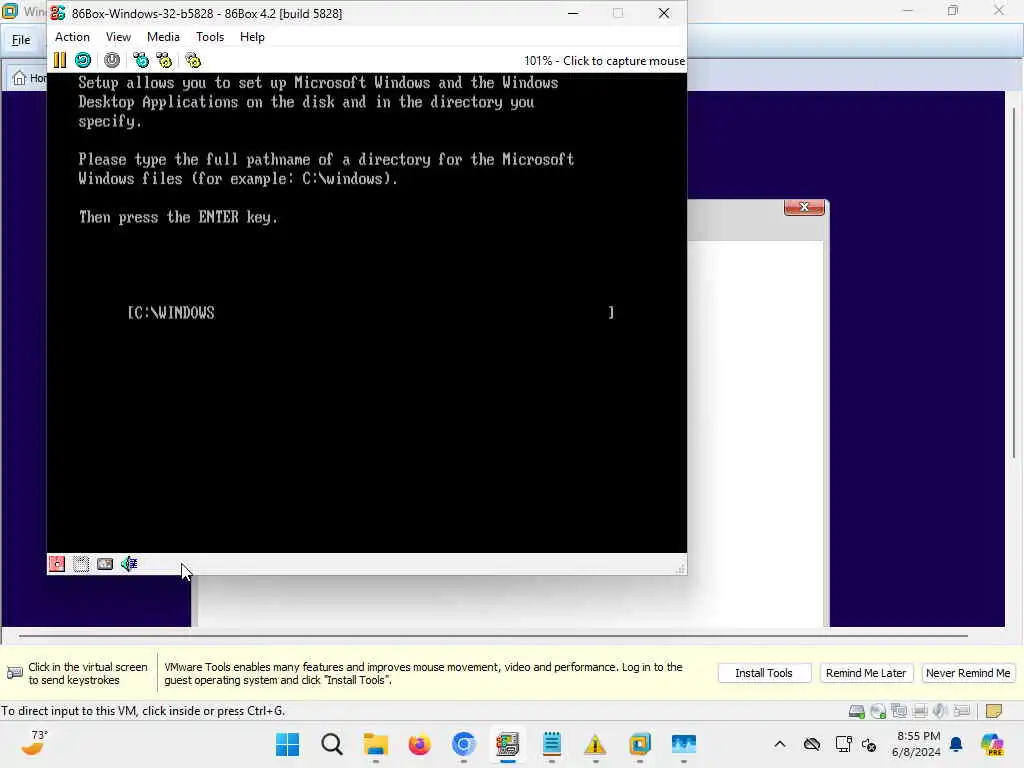This screenshot has width=1024, height=768.
Task: Open File Explorer from taskbar
Action: coord(376,744)
